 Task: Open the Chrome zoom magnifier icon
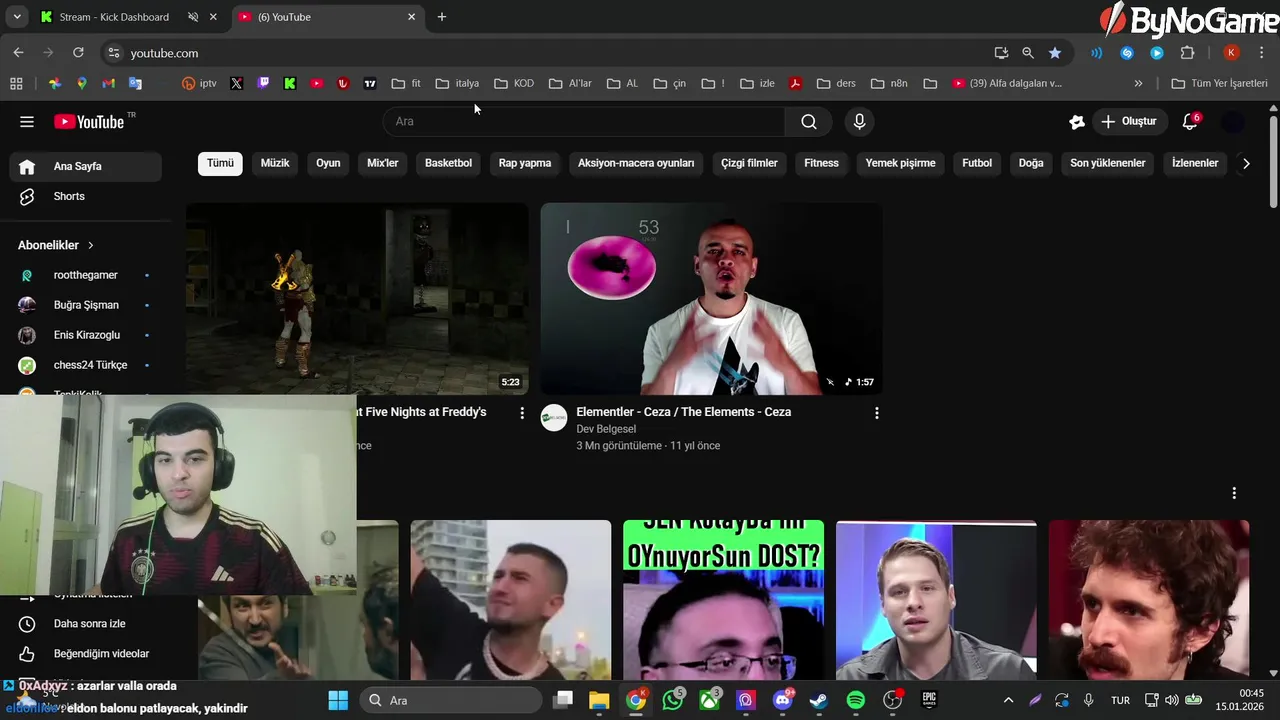click(x=1028, y=53)
